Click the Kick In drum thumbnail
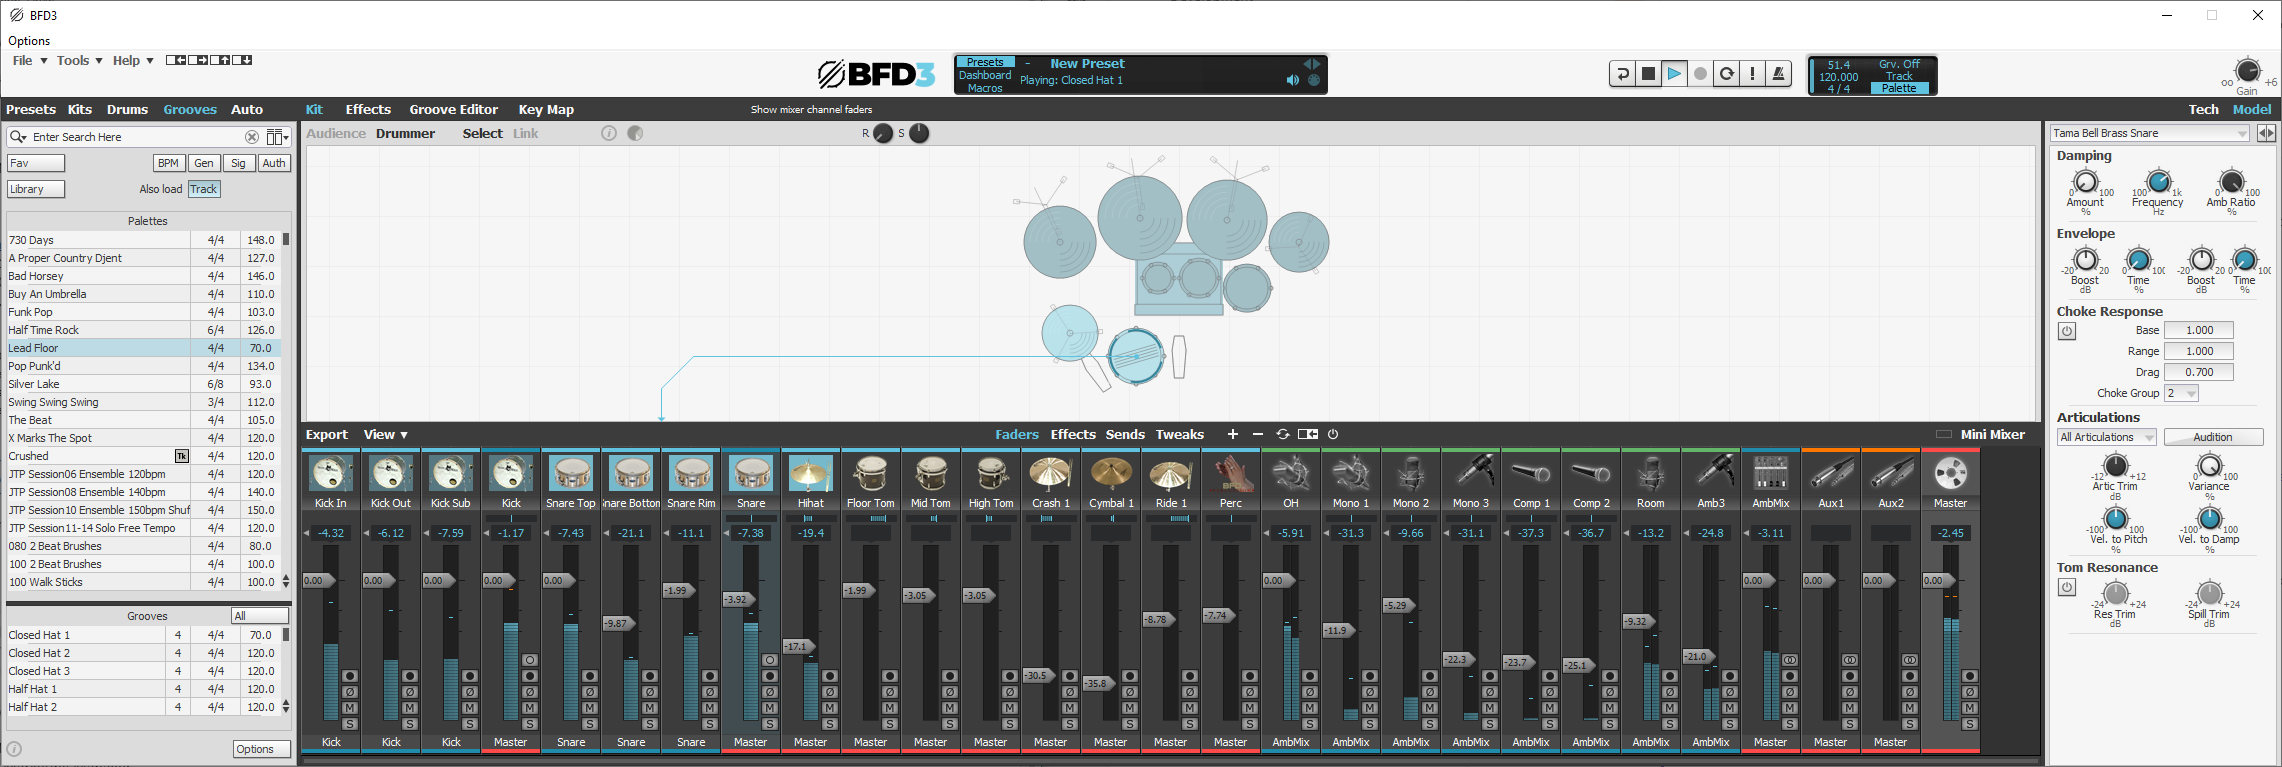This screenshot has height=767, width=2282. coord(331,473)
